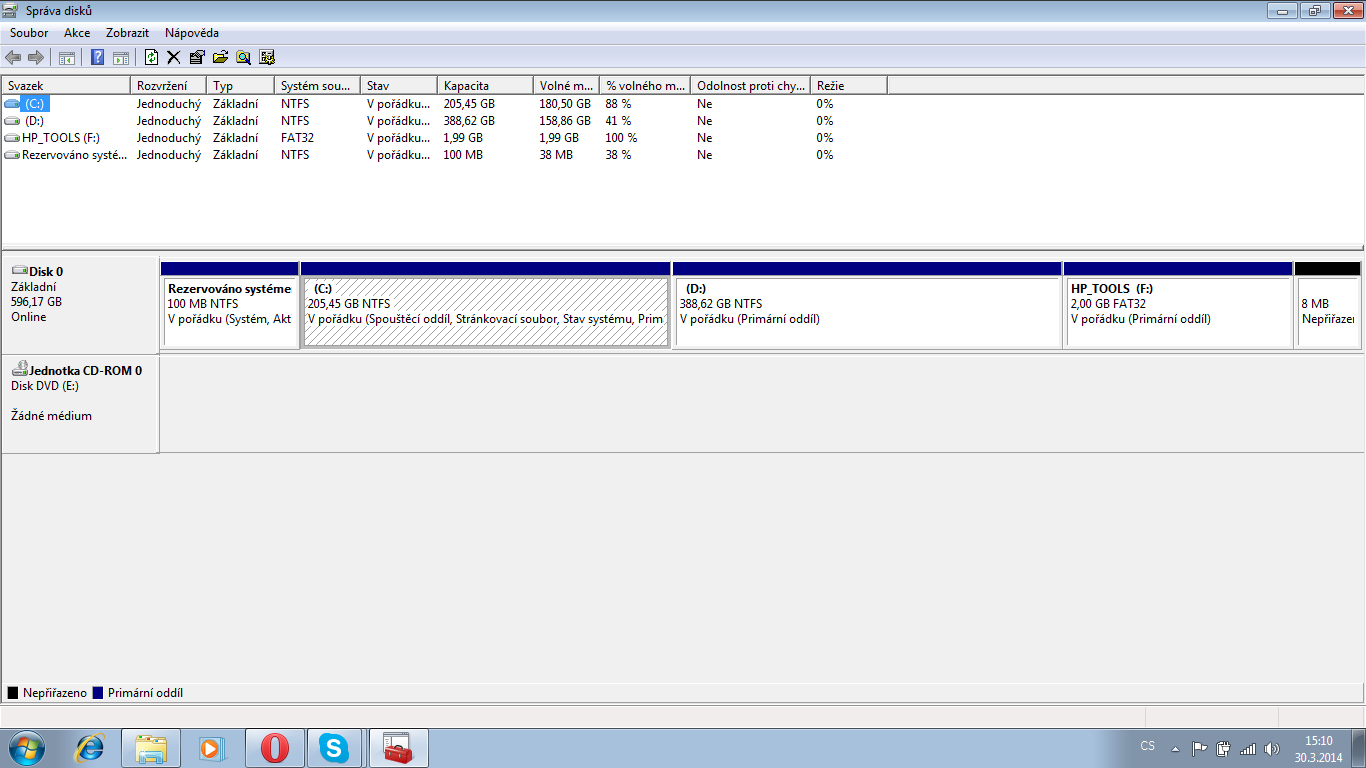Sort by the Rozvržení column header
The image size is (1366, 768).
click(x=168, y=86)
